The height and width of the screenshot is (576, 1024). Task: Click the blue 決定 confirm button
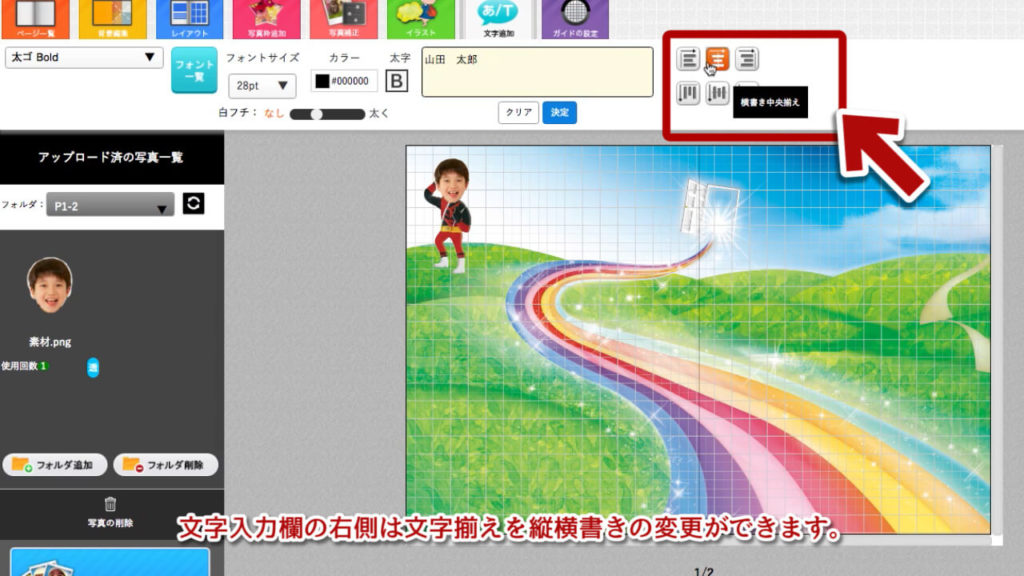(x=560, y=112)
